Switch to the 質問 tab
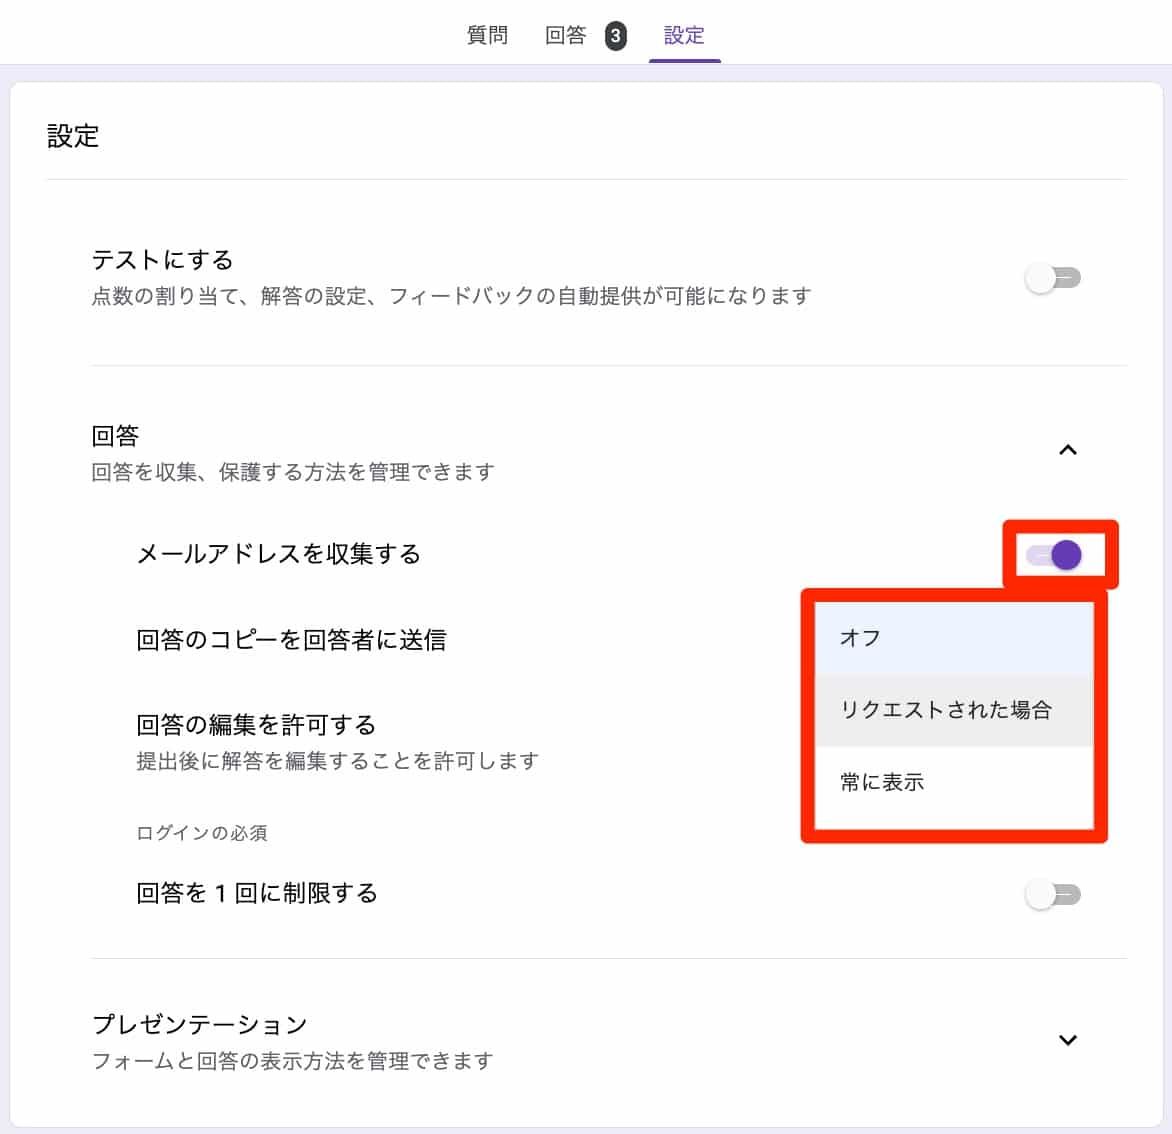The width and height of the screenshot is (1172, 1134). 487,35
